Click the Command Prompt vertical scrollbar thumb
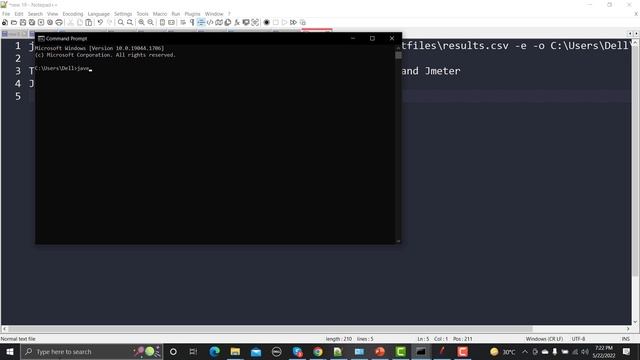 pyautogui.click(x=398, y=55)
